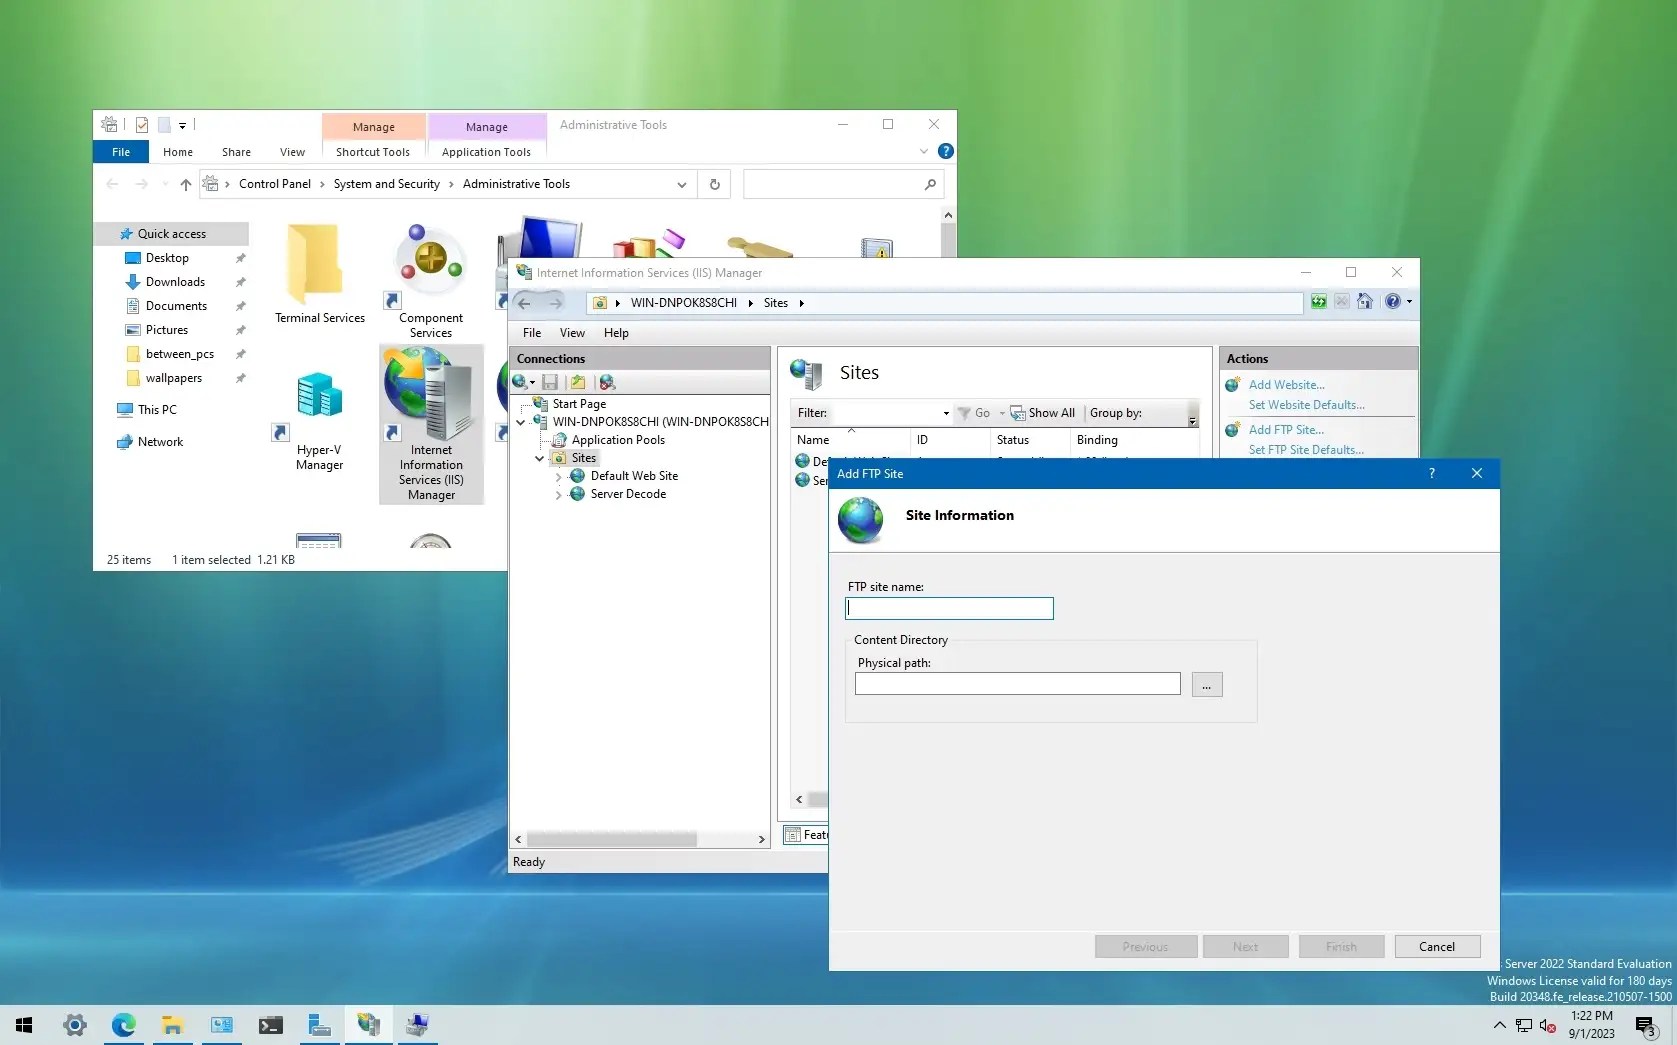
Task: Click the Save connections icon in Connections pane
Action: point(550,382)
